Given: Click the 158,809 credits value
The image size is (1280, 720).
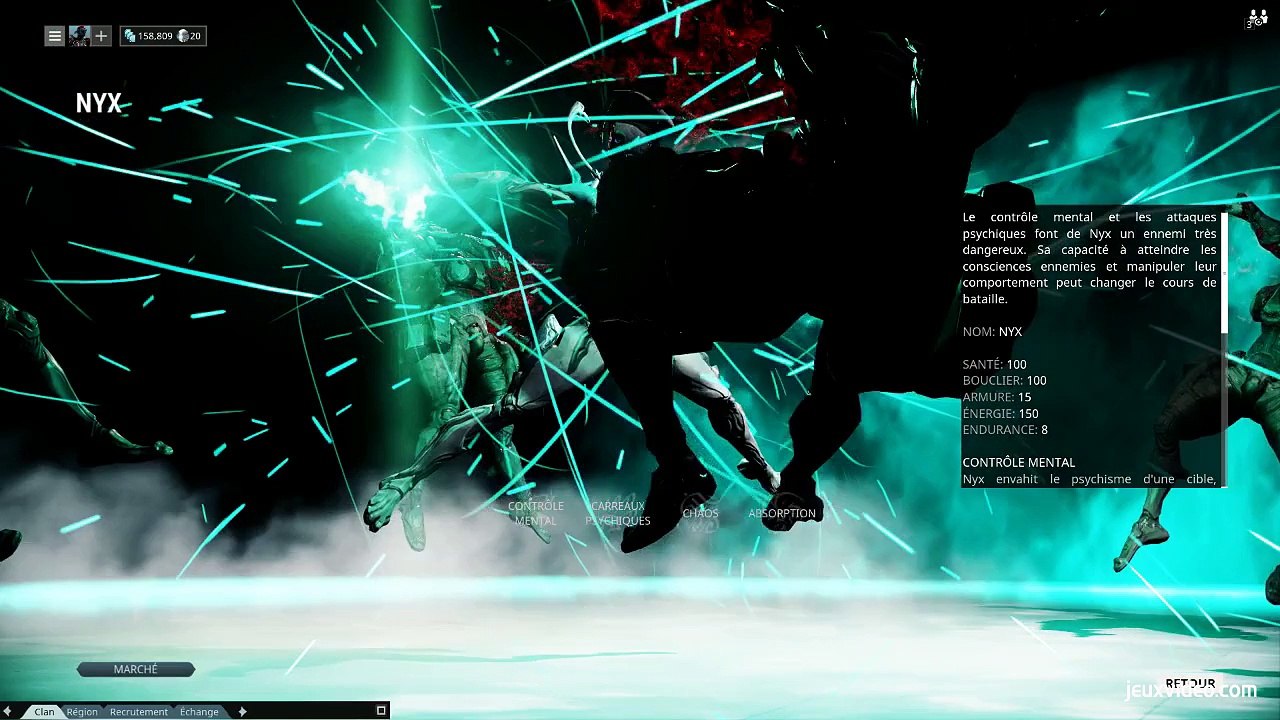Looking at the screenshot, I should pos(155,36).
